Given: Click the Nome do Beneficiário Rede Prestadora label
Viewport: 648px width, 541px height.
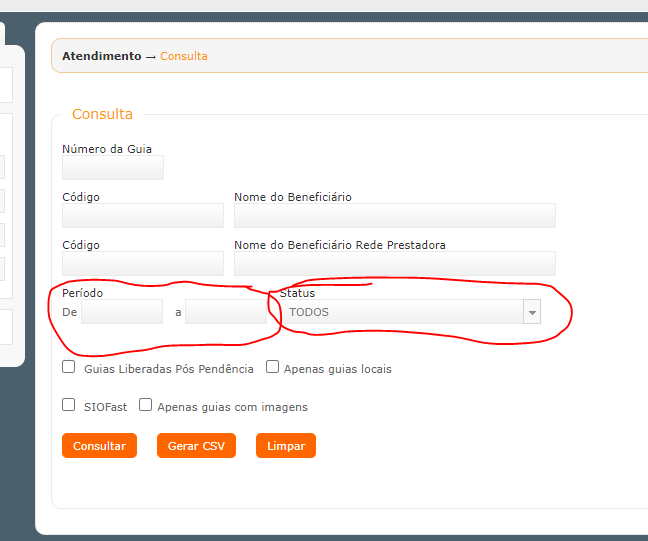Looking at the screenshot, I should (x=340, y=245).
